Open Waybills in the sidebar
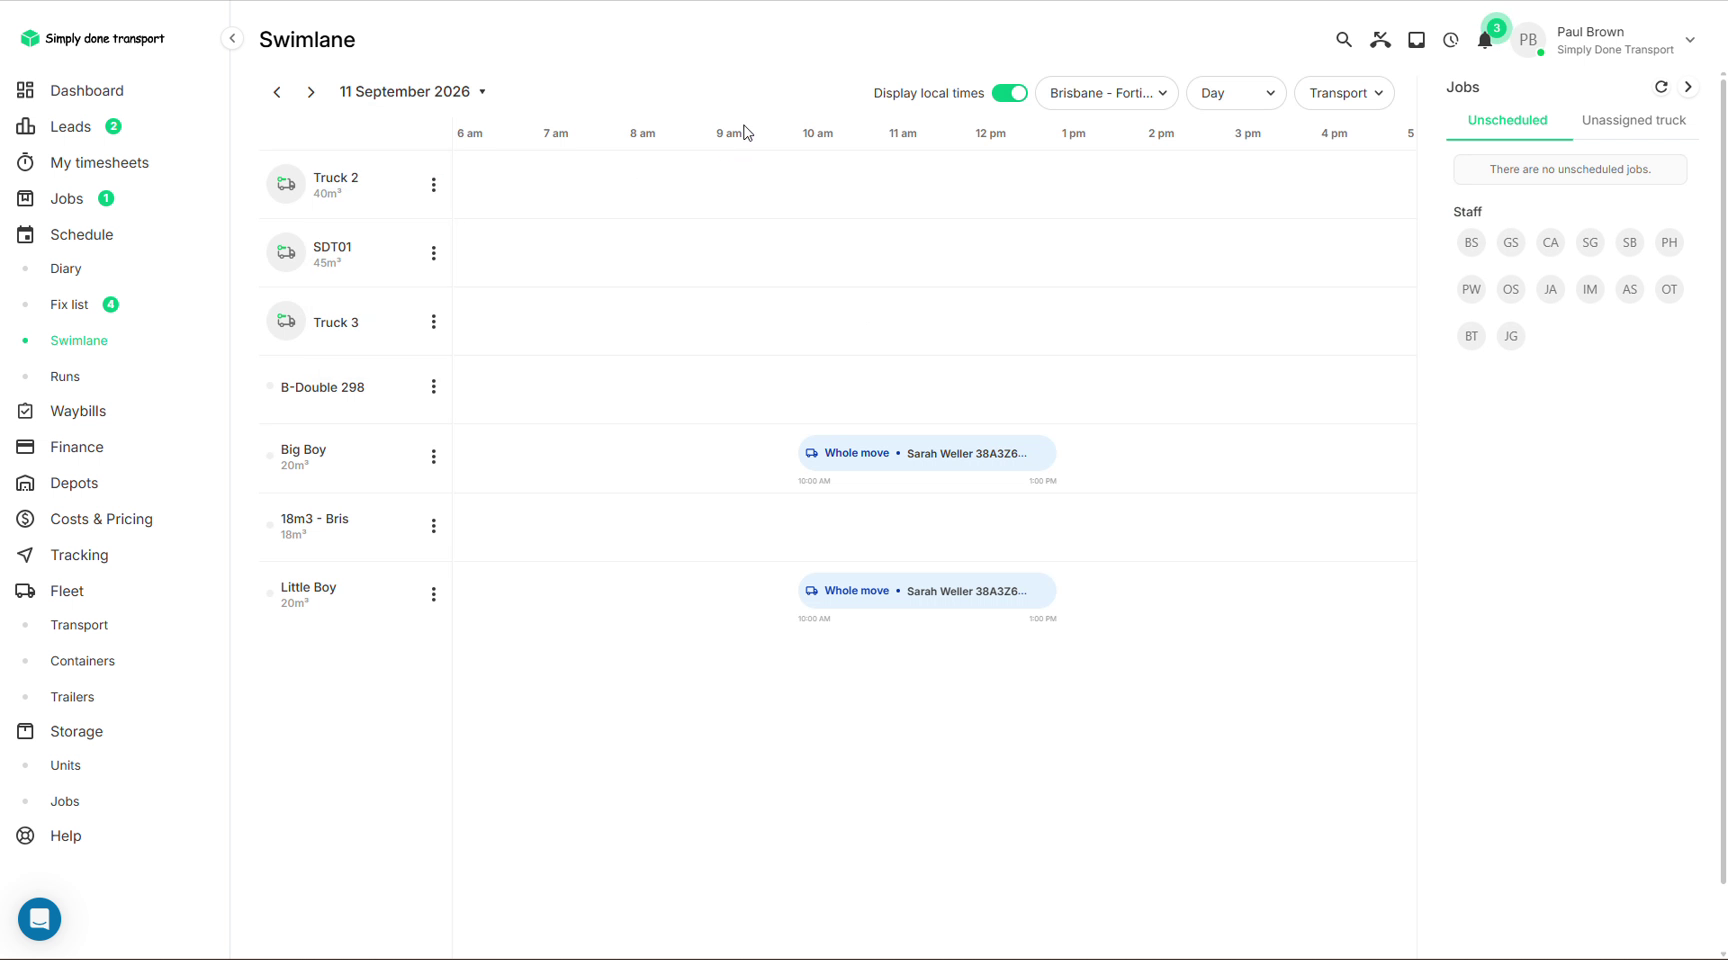Image resolution: width=1728 pixels, height=960 pixels. 78,411
